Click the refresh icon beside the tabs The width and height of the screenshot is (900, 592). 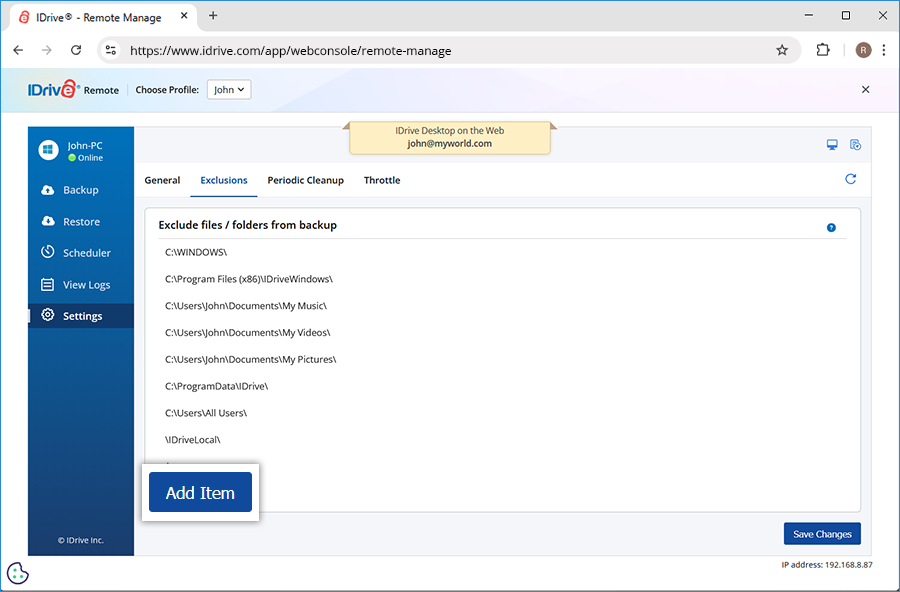coord(851,179)
